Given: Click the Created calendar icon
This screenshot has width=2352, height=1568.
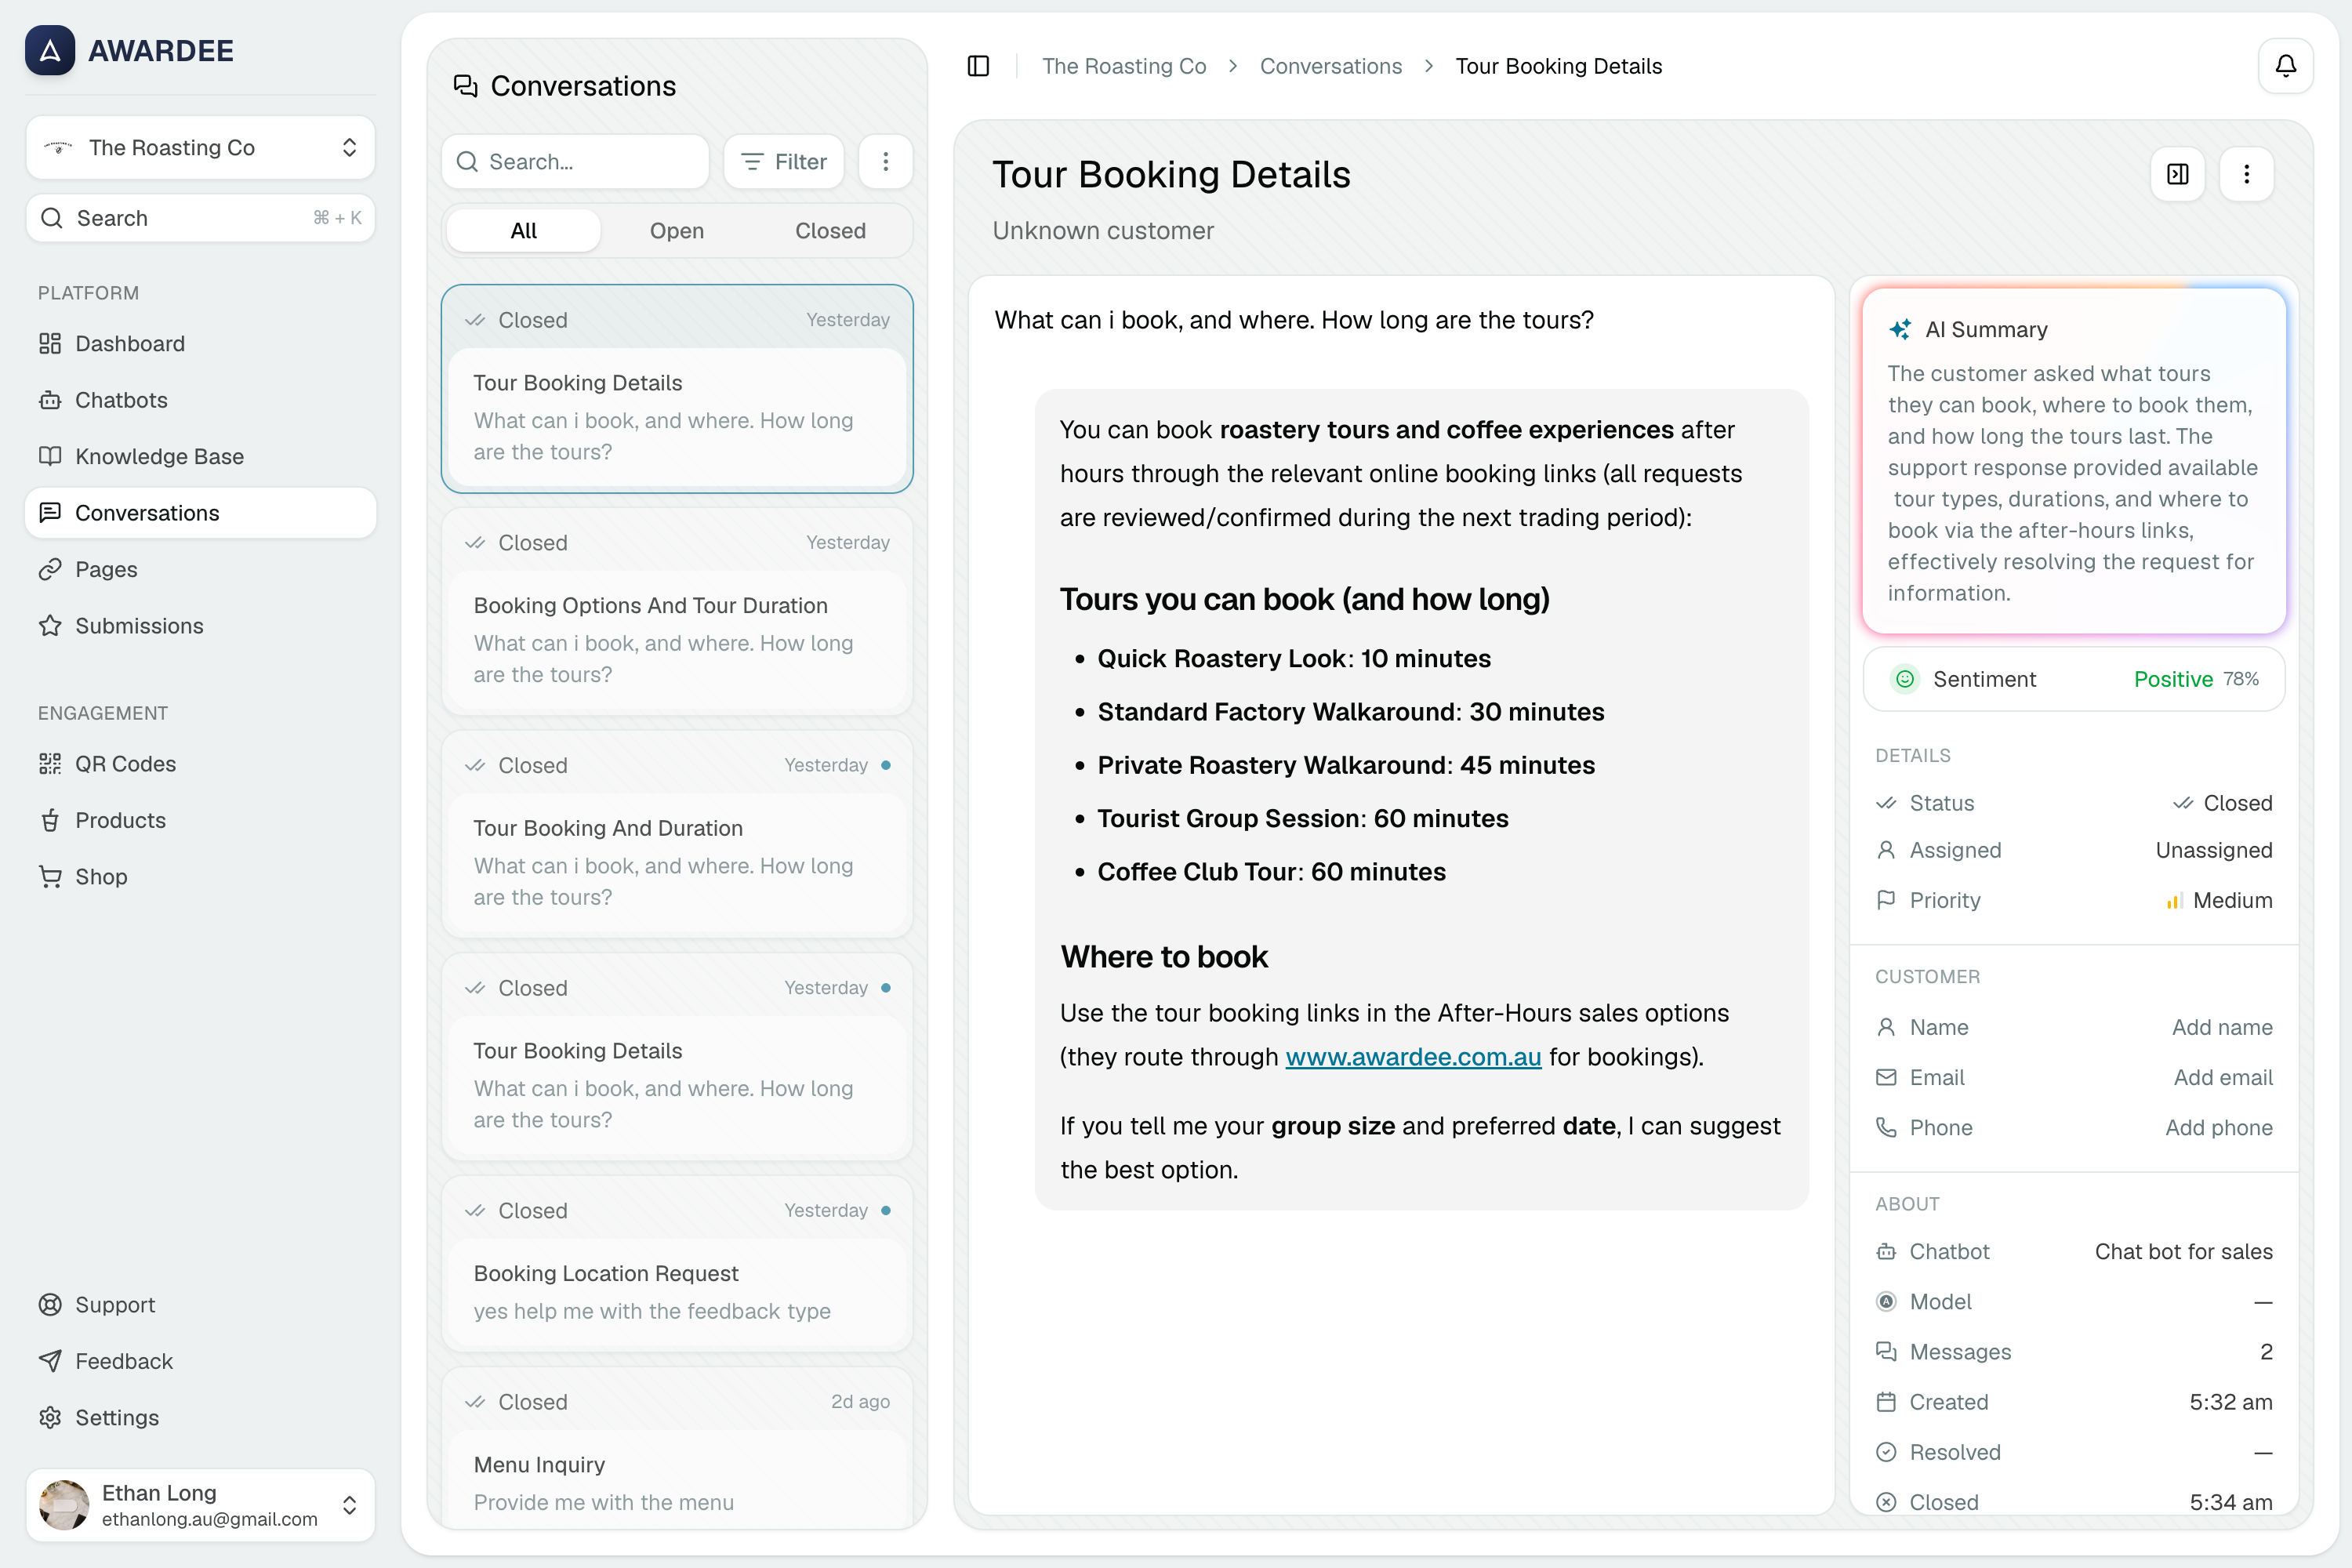Looking at the screenshot, I should coord(1886,1402).
